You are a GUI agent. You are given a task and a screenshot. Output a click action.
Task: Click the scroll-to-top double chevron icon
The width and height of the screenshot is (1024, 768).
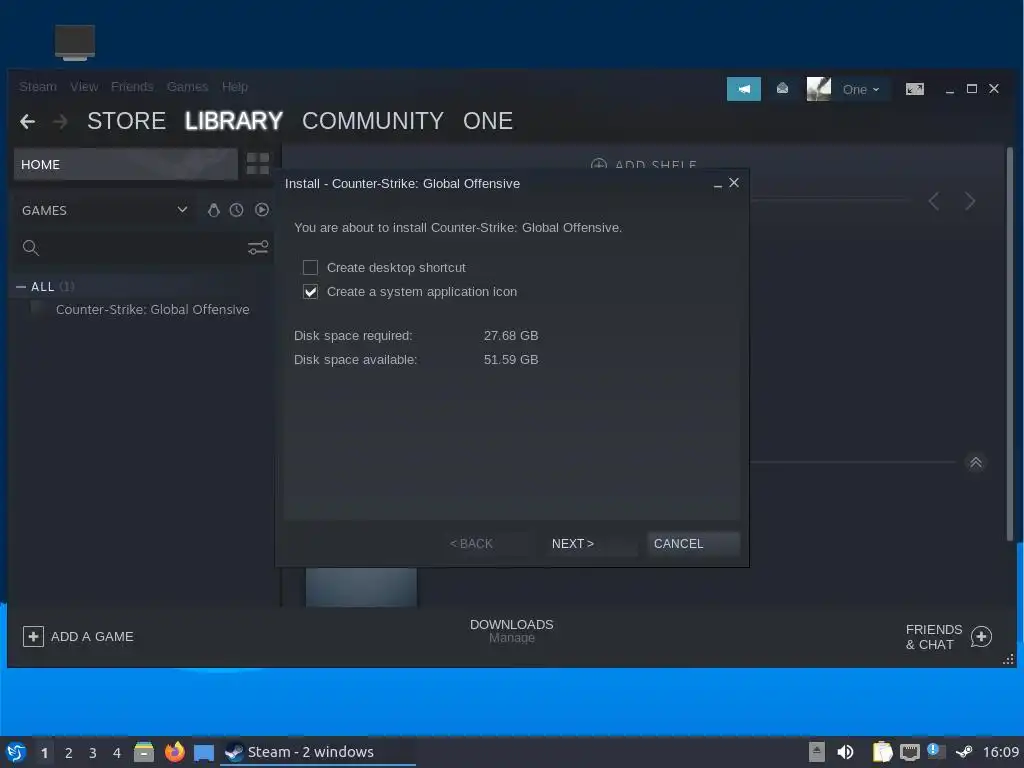tap(976, 462)
